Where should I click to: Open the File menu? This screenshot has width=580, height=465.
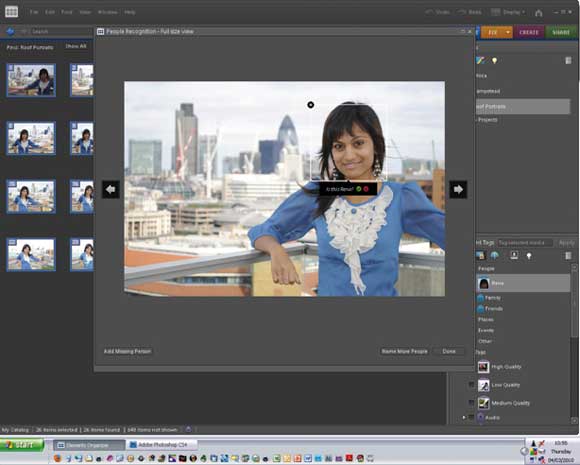click(34, 12)
